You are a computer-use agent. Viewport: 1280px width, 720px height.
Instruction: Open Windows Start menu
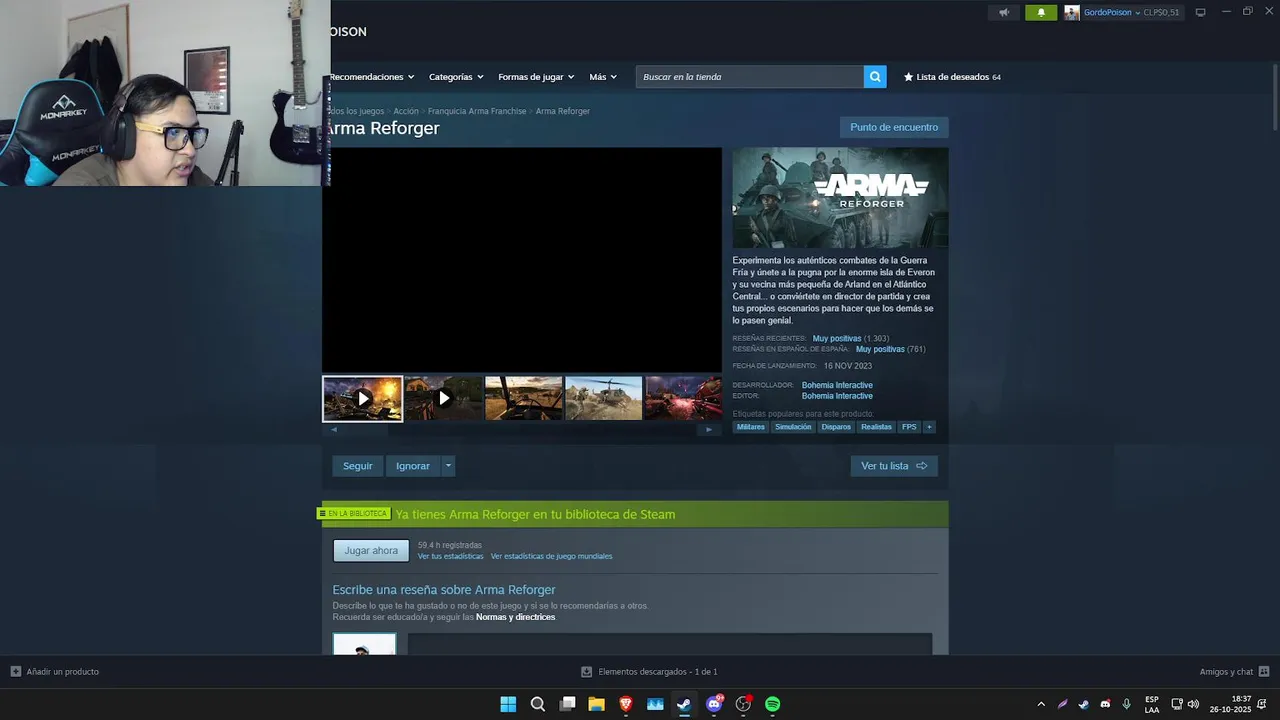click(508, 704)
